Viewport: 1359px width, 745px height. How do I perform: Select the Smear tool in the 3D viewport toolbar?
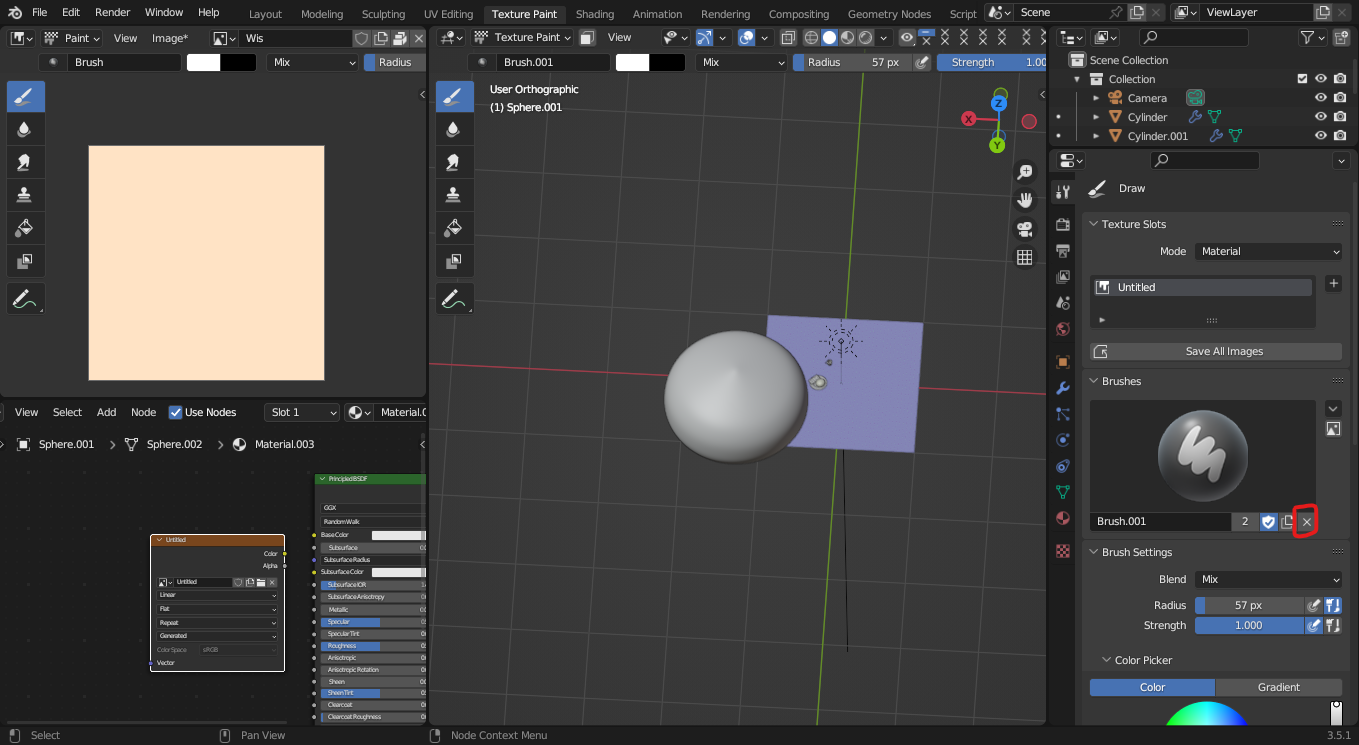click(453, 162)
